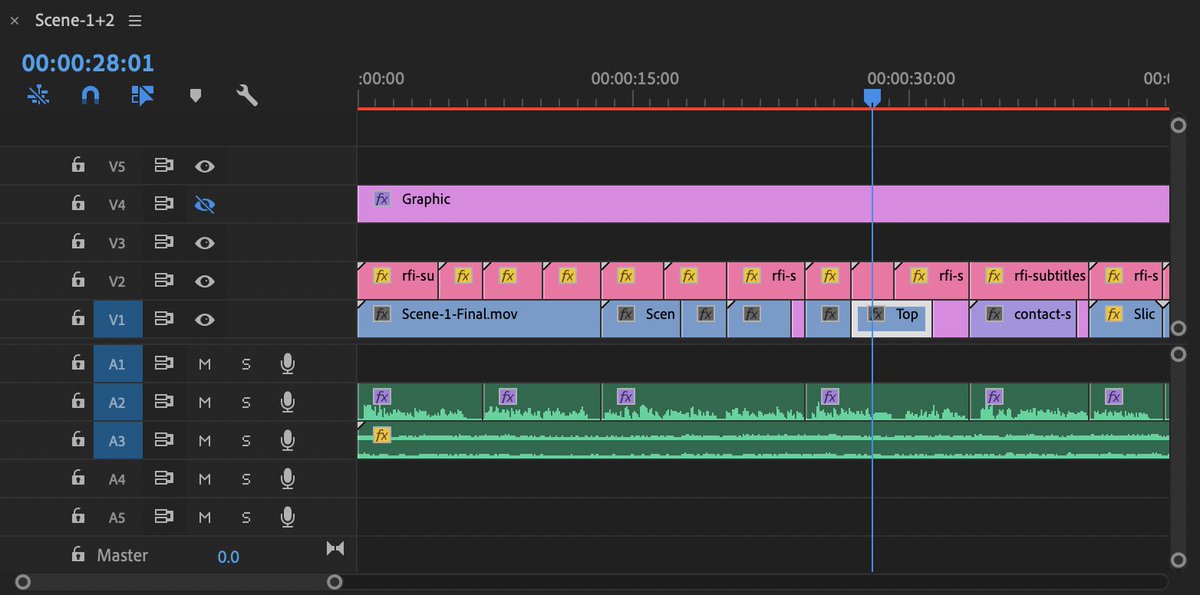Enable snapping with the magnet icon

[x=90, y=95]
